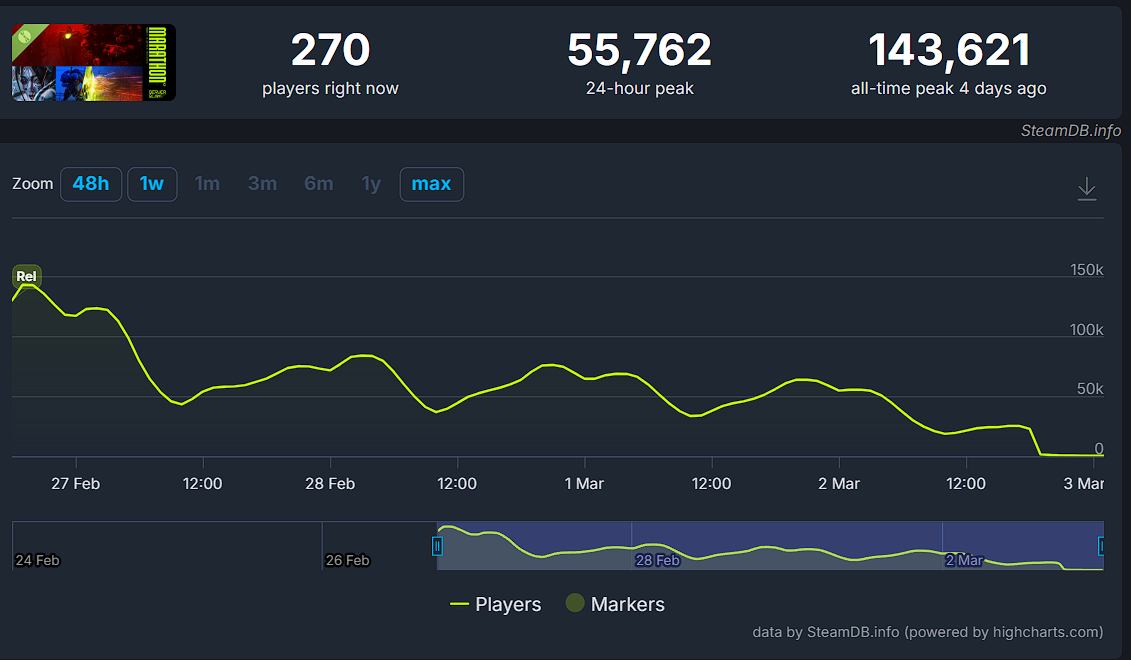Toggle the Players series in legend
1131x660 pixels.
pos(496,604)
